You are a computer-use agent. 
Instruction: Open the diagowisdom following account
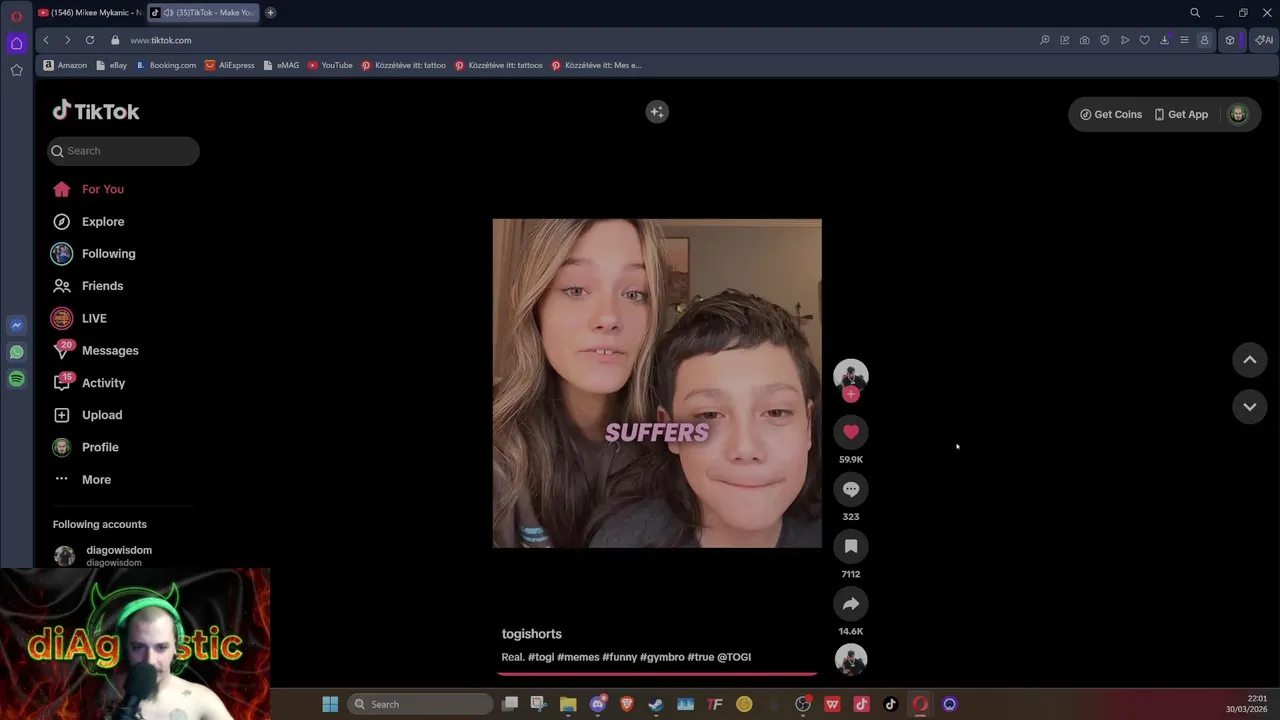103,556
